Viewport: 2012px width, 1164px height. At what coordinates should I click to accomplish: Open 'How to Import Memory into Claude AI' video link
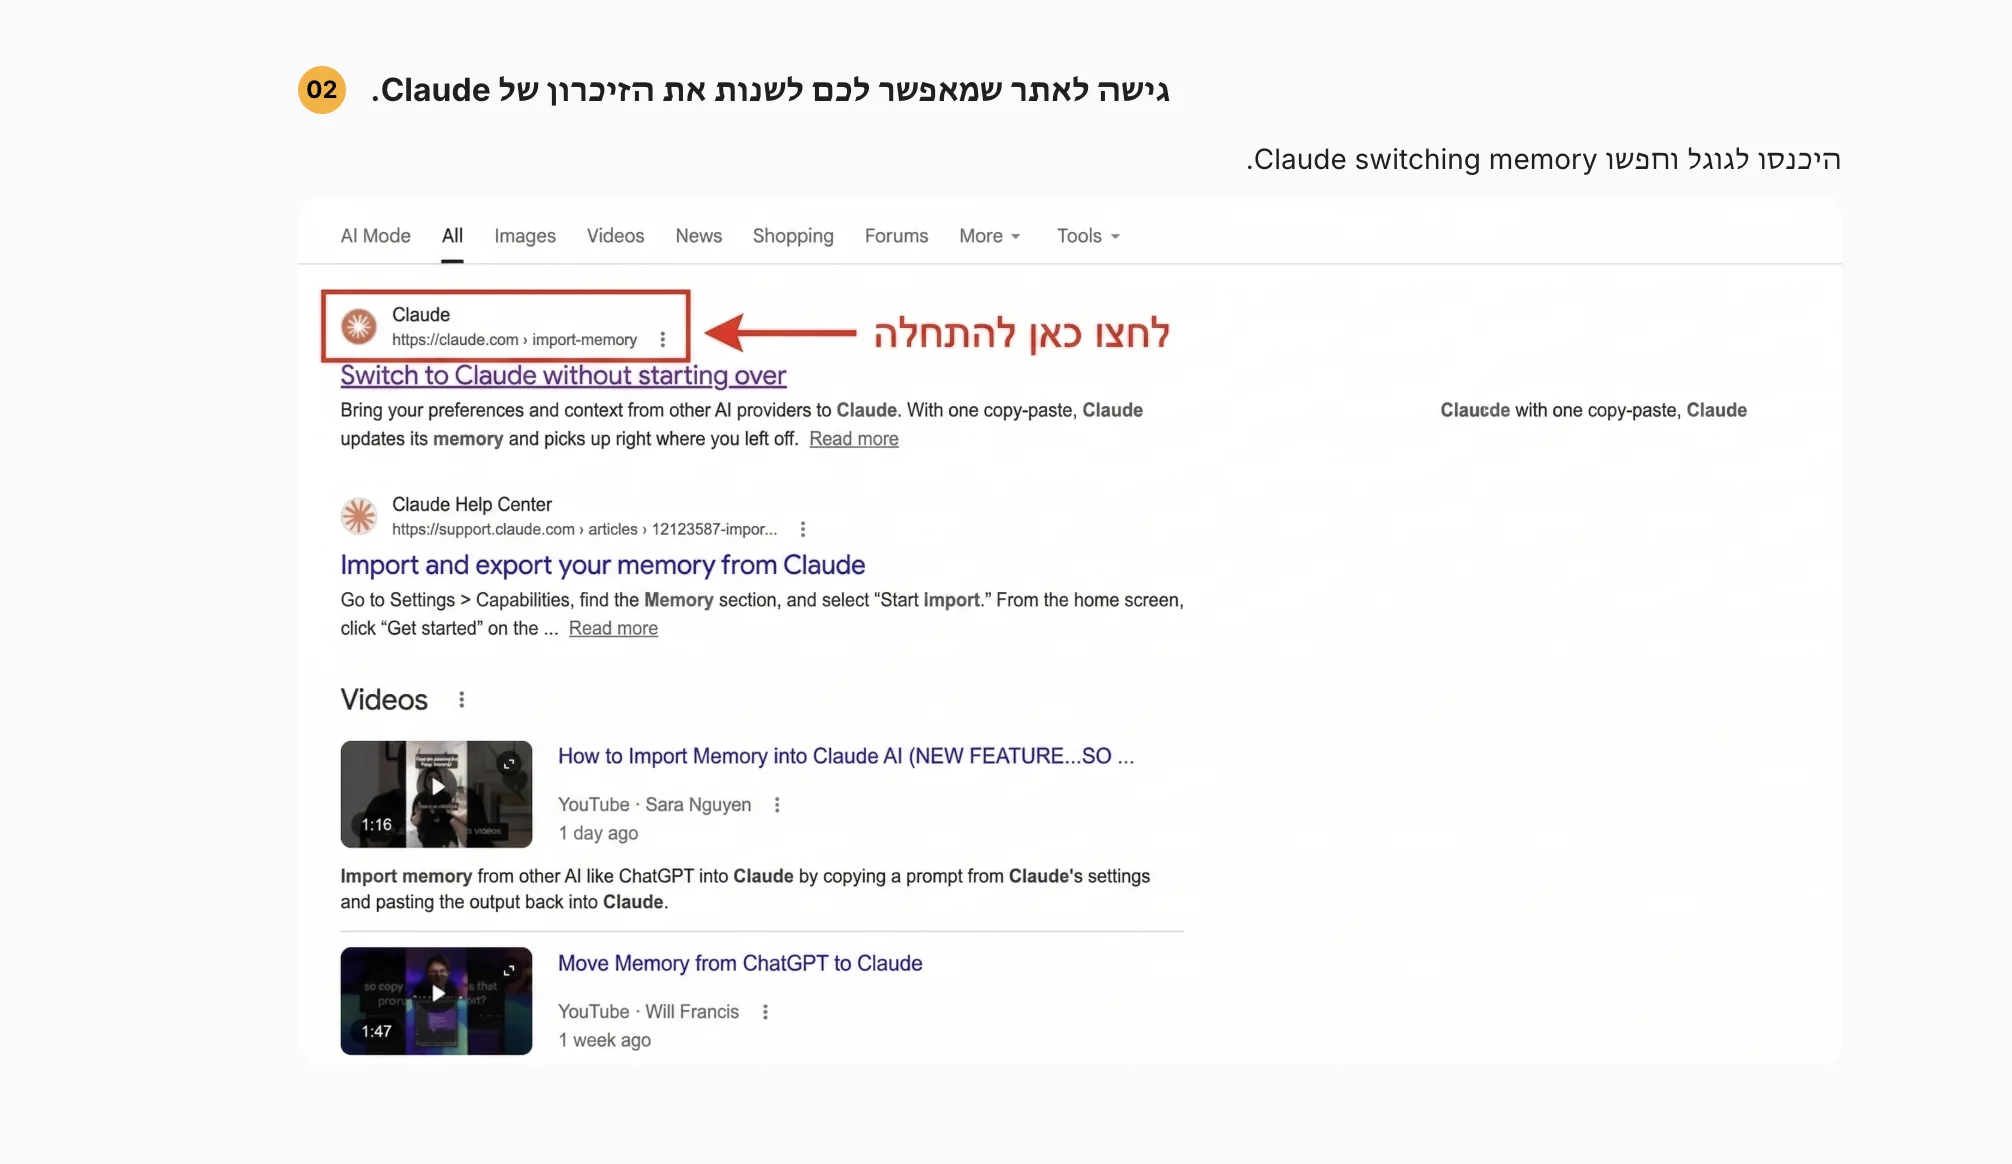tap(845, 756)
